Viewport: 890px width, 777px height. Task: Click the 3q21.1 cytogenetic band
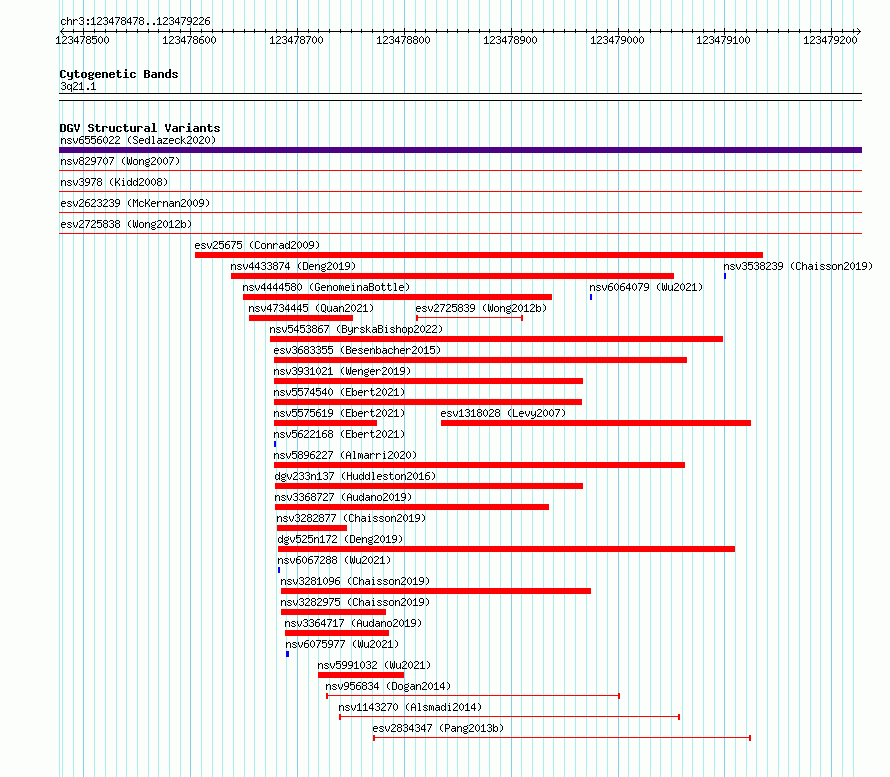point(460,97)
